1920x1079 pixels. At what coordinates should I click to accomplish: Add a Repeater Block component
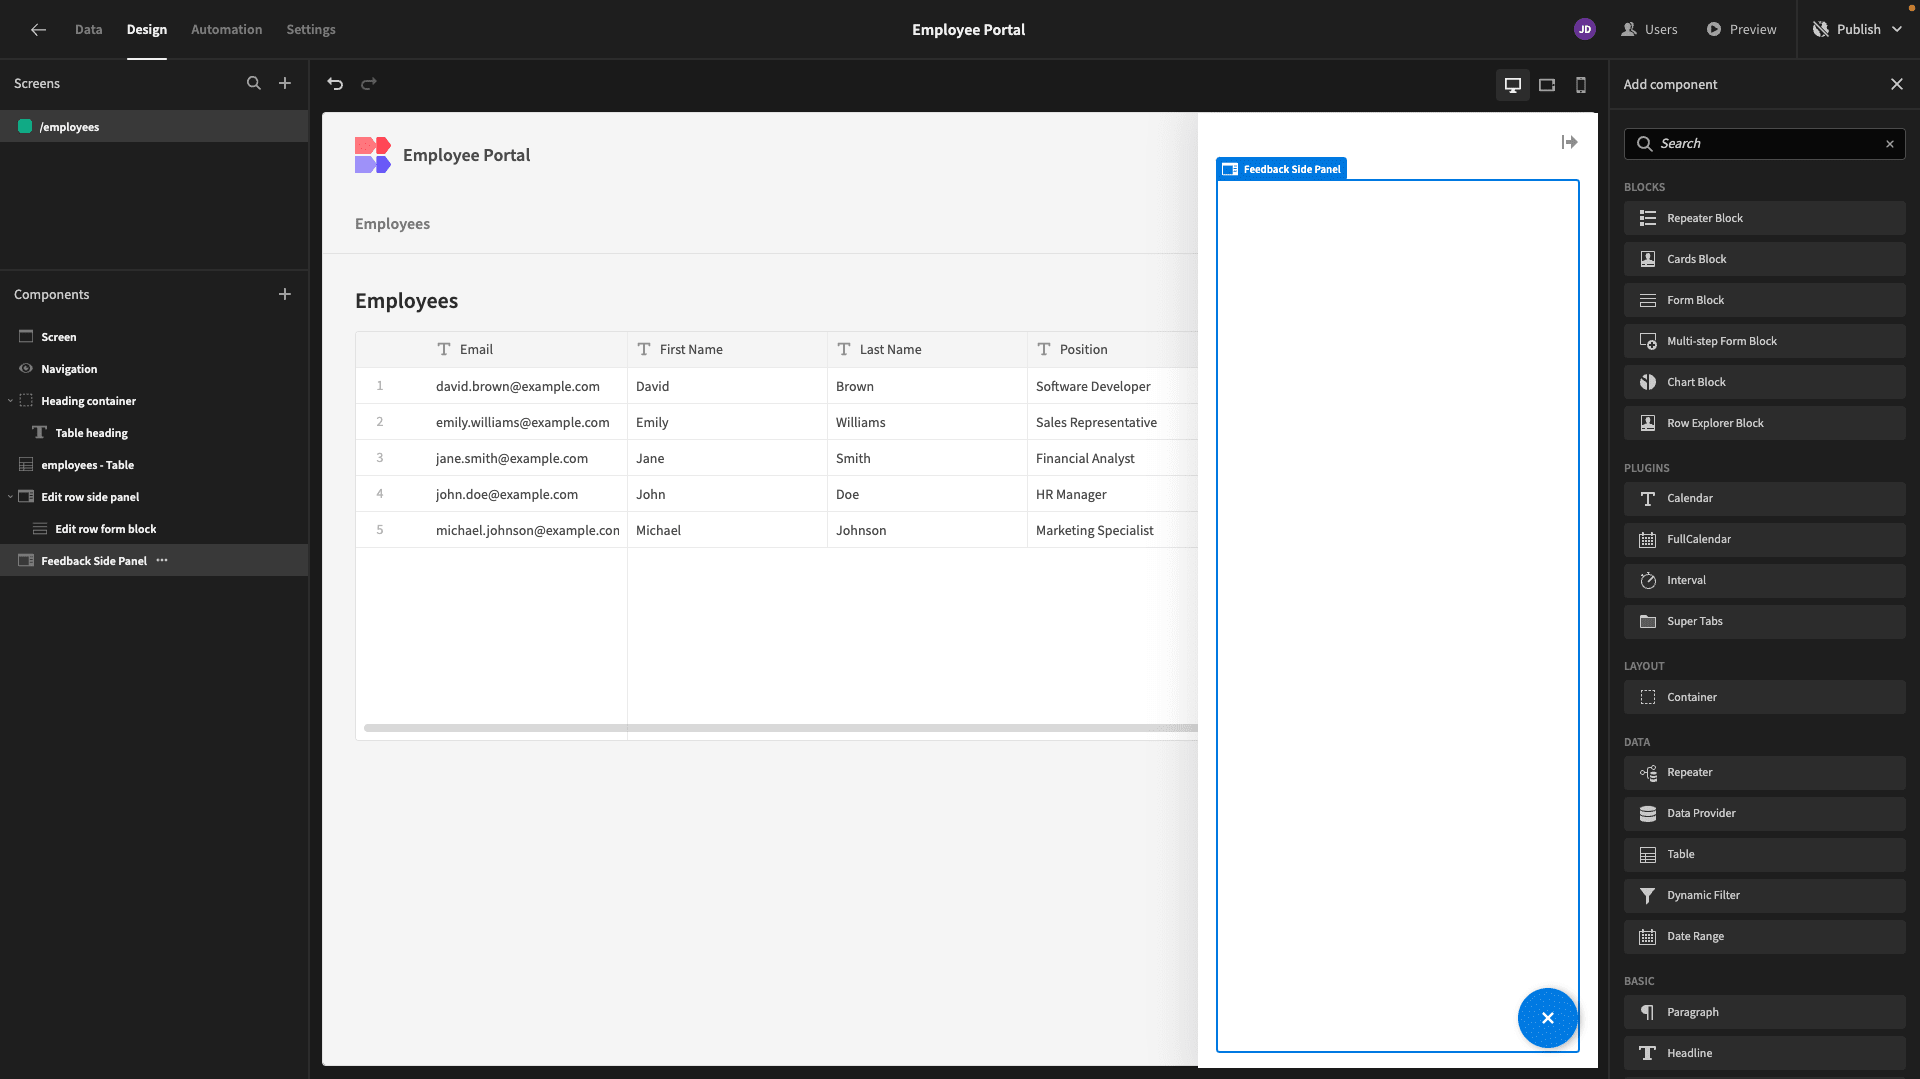coord(1764,218)
